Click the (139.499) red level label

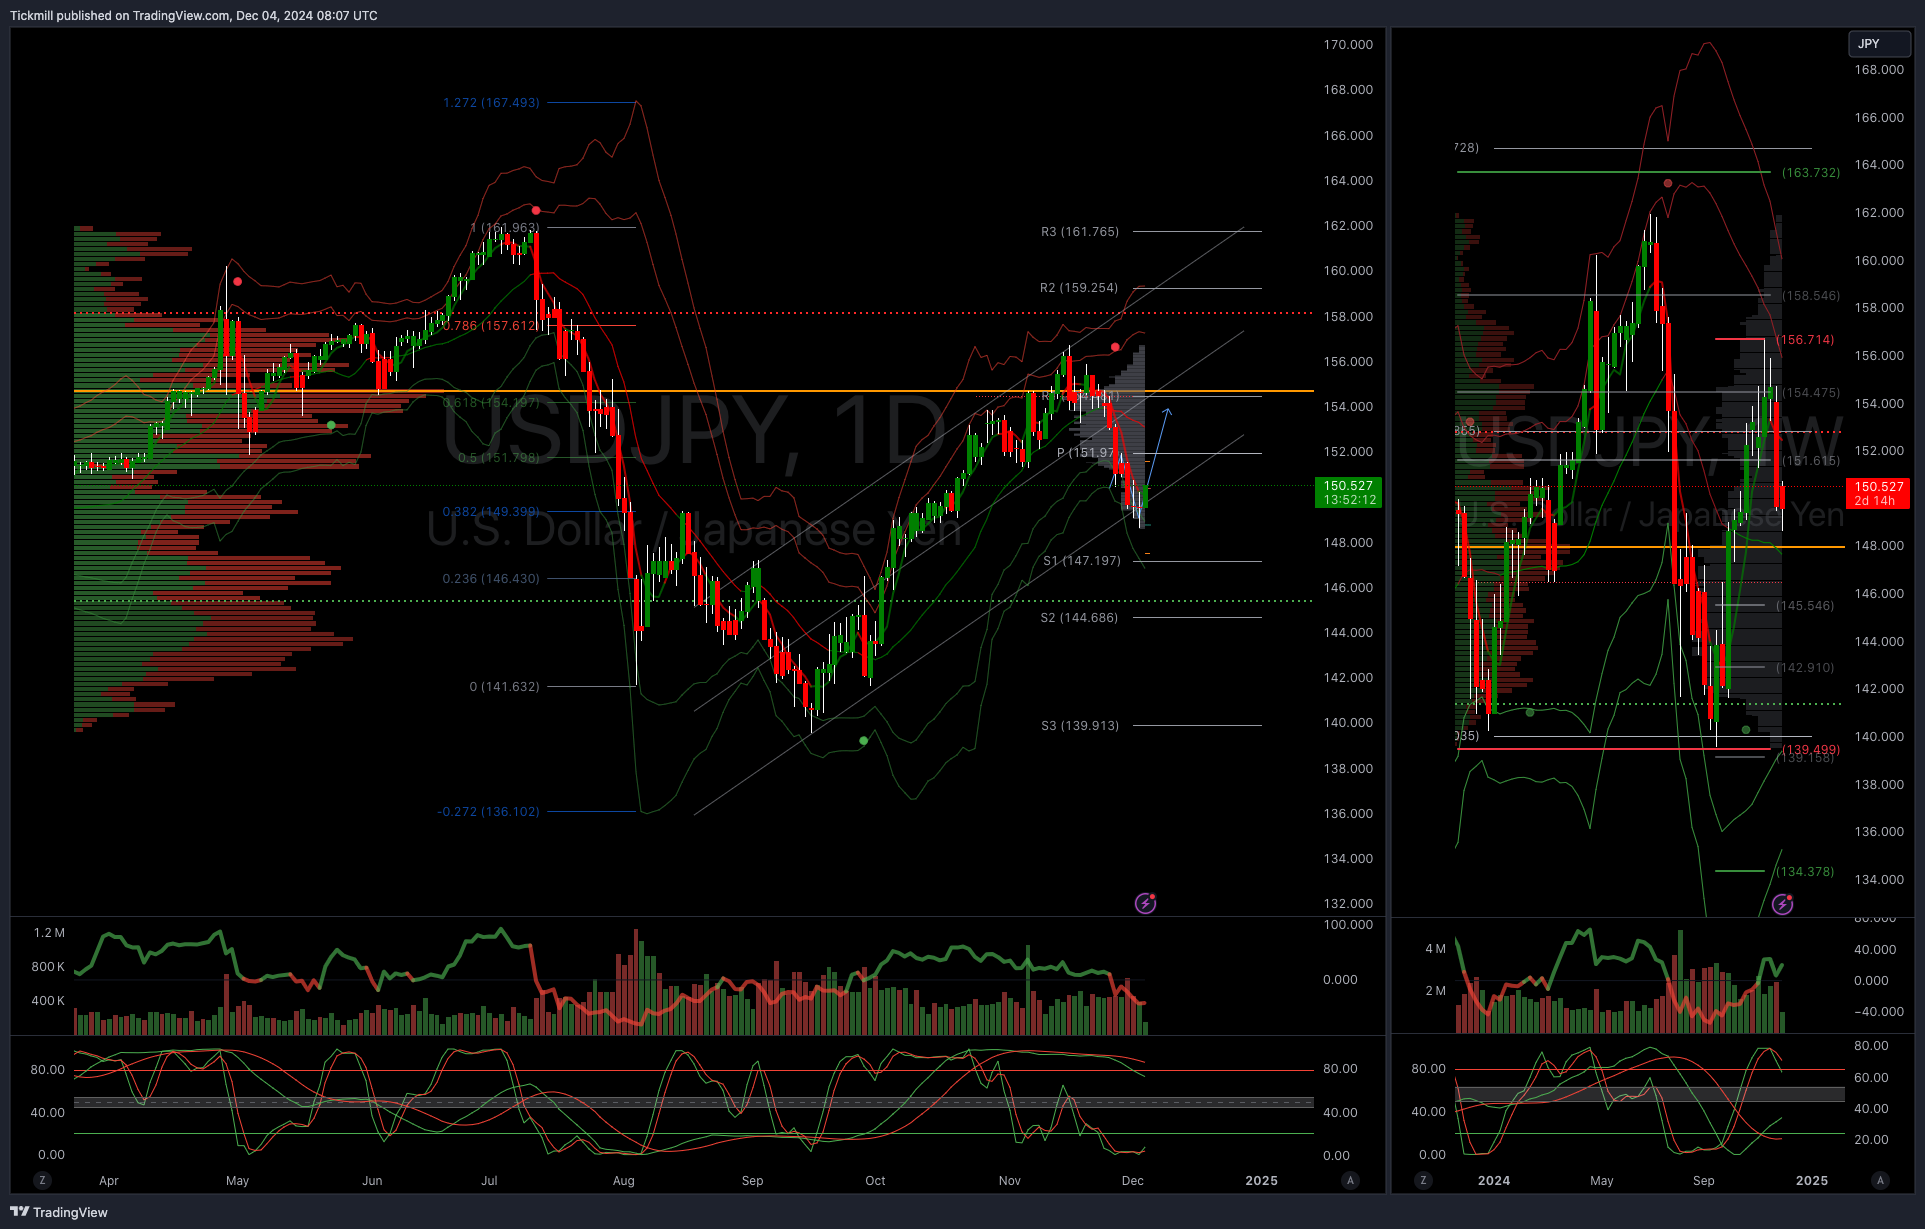pos(1810,749)
